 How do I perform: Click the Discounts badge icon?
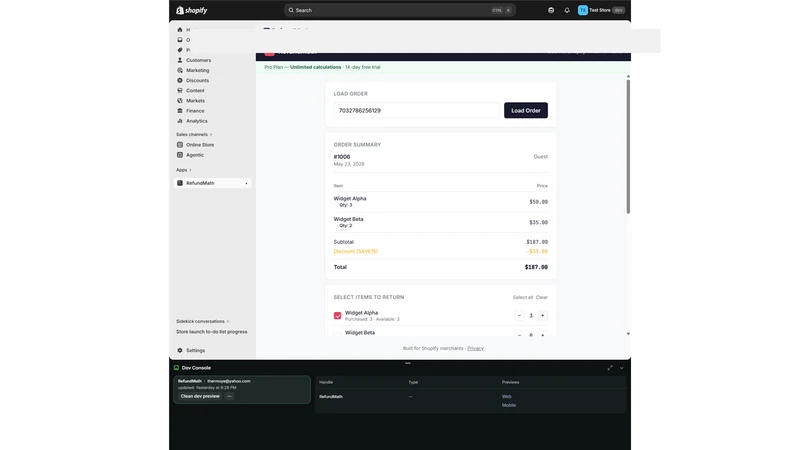[180, 81]
